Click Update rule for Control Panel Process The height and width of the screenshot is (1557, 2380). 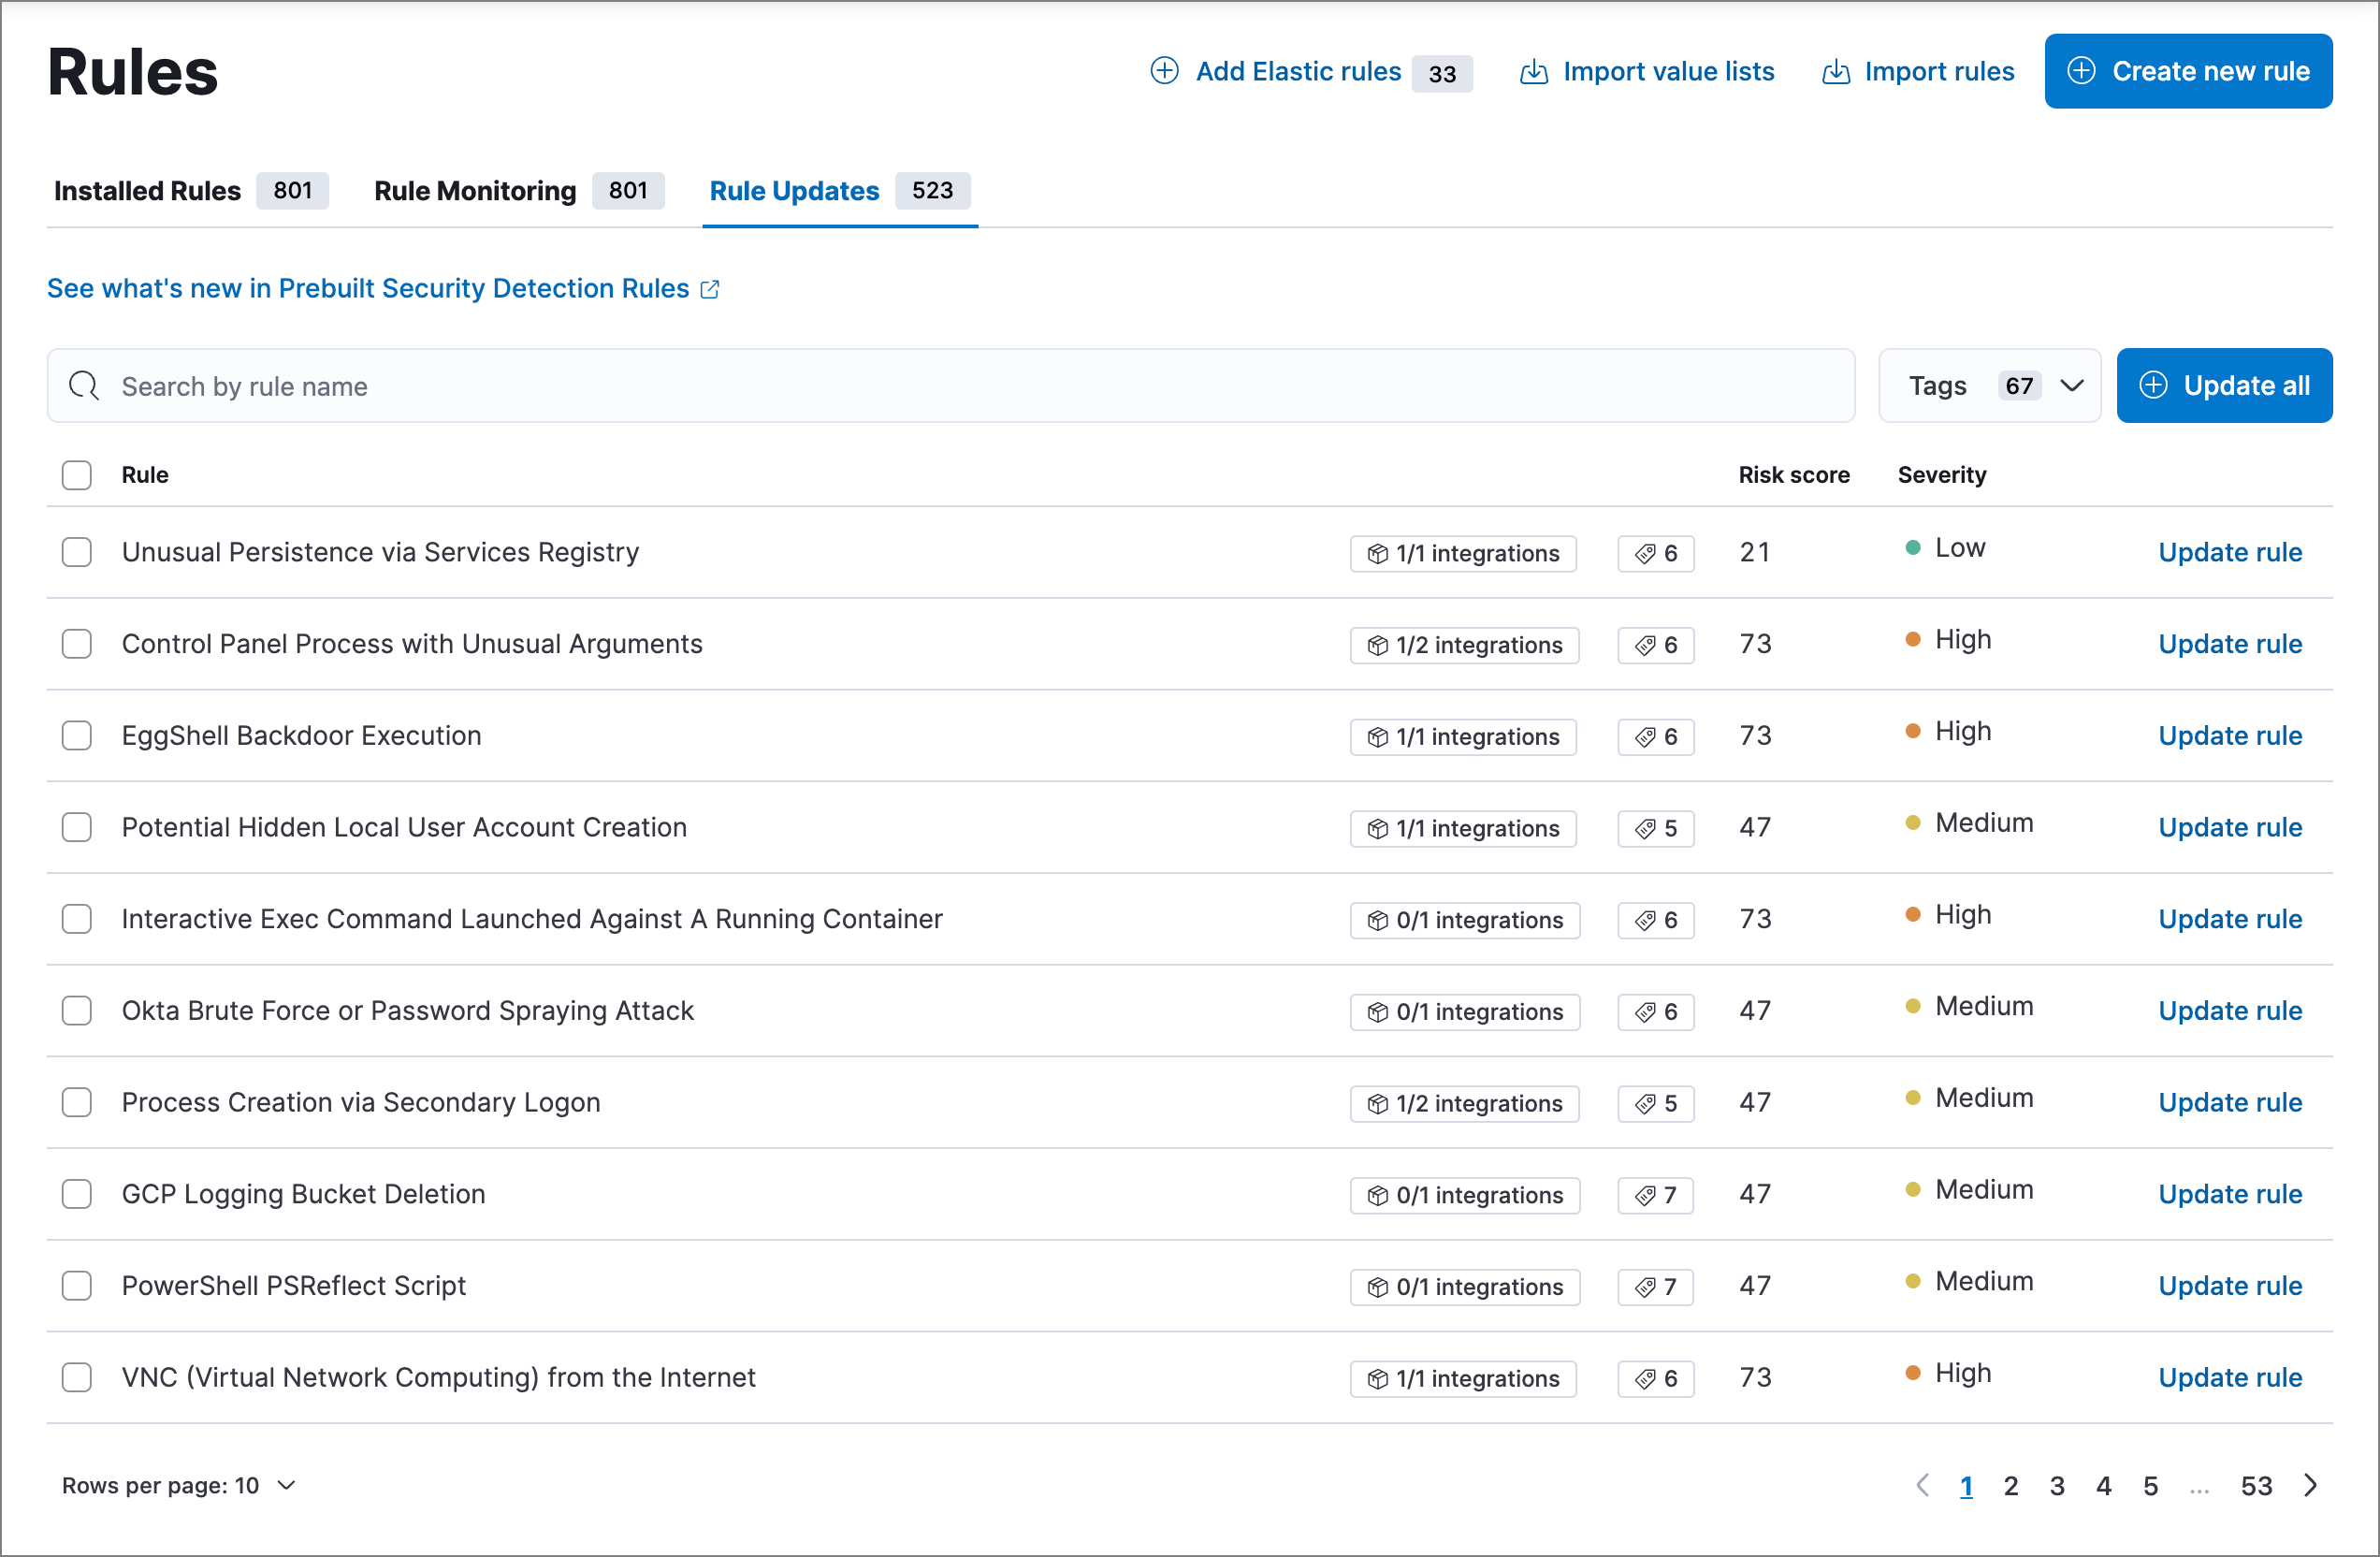point(2230,645)
